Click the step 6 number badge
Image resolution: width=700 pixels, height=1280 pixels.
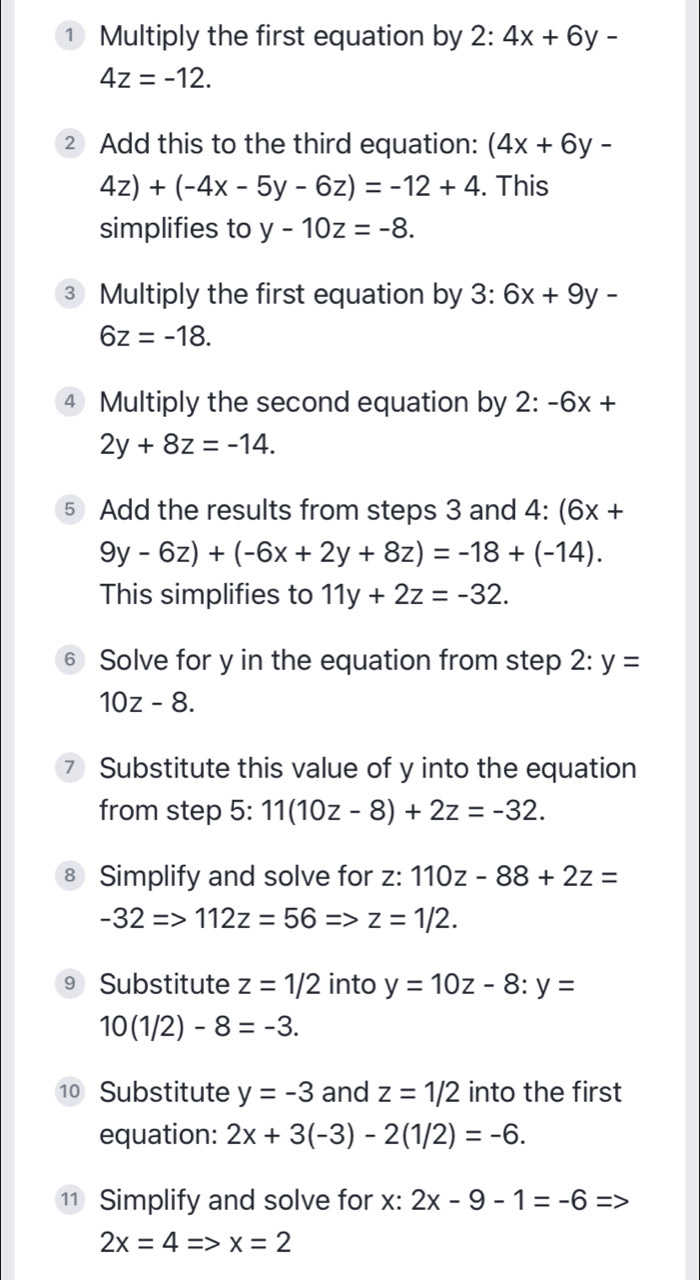coord(70,661)
